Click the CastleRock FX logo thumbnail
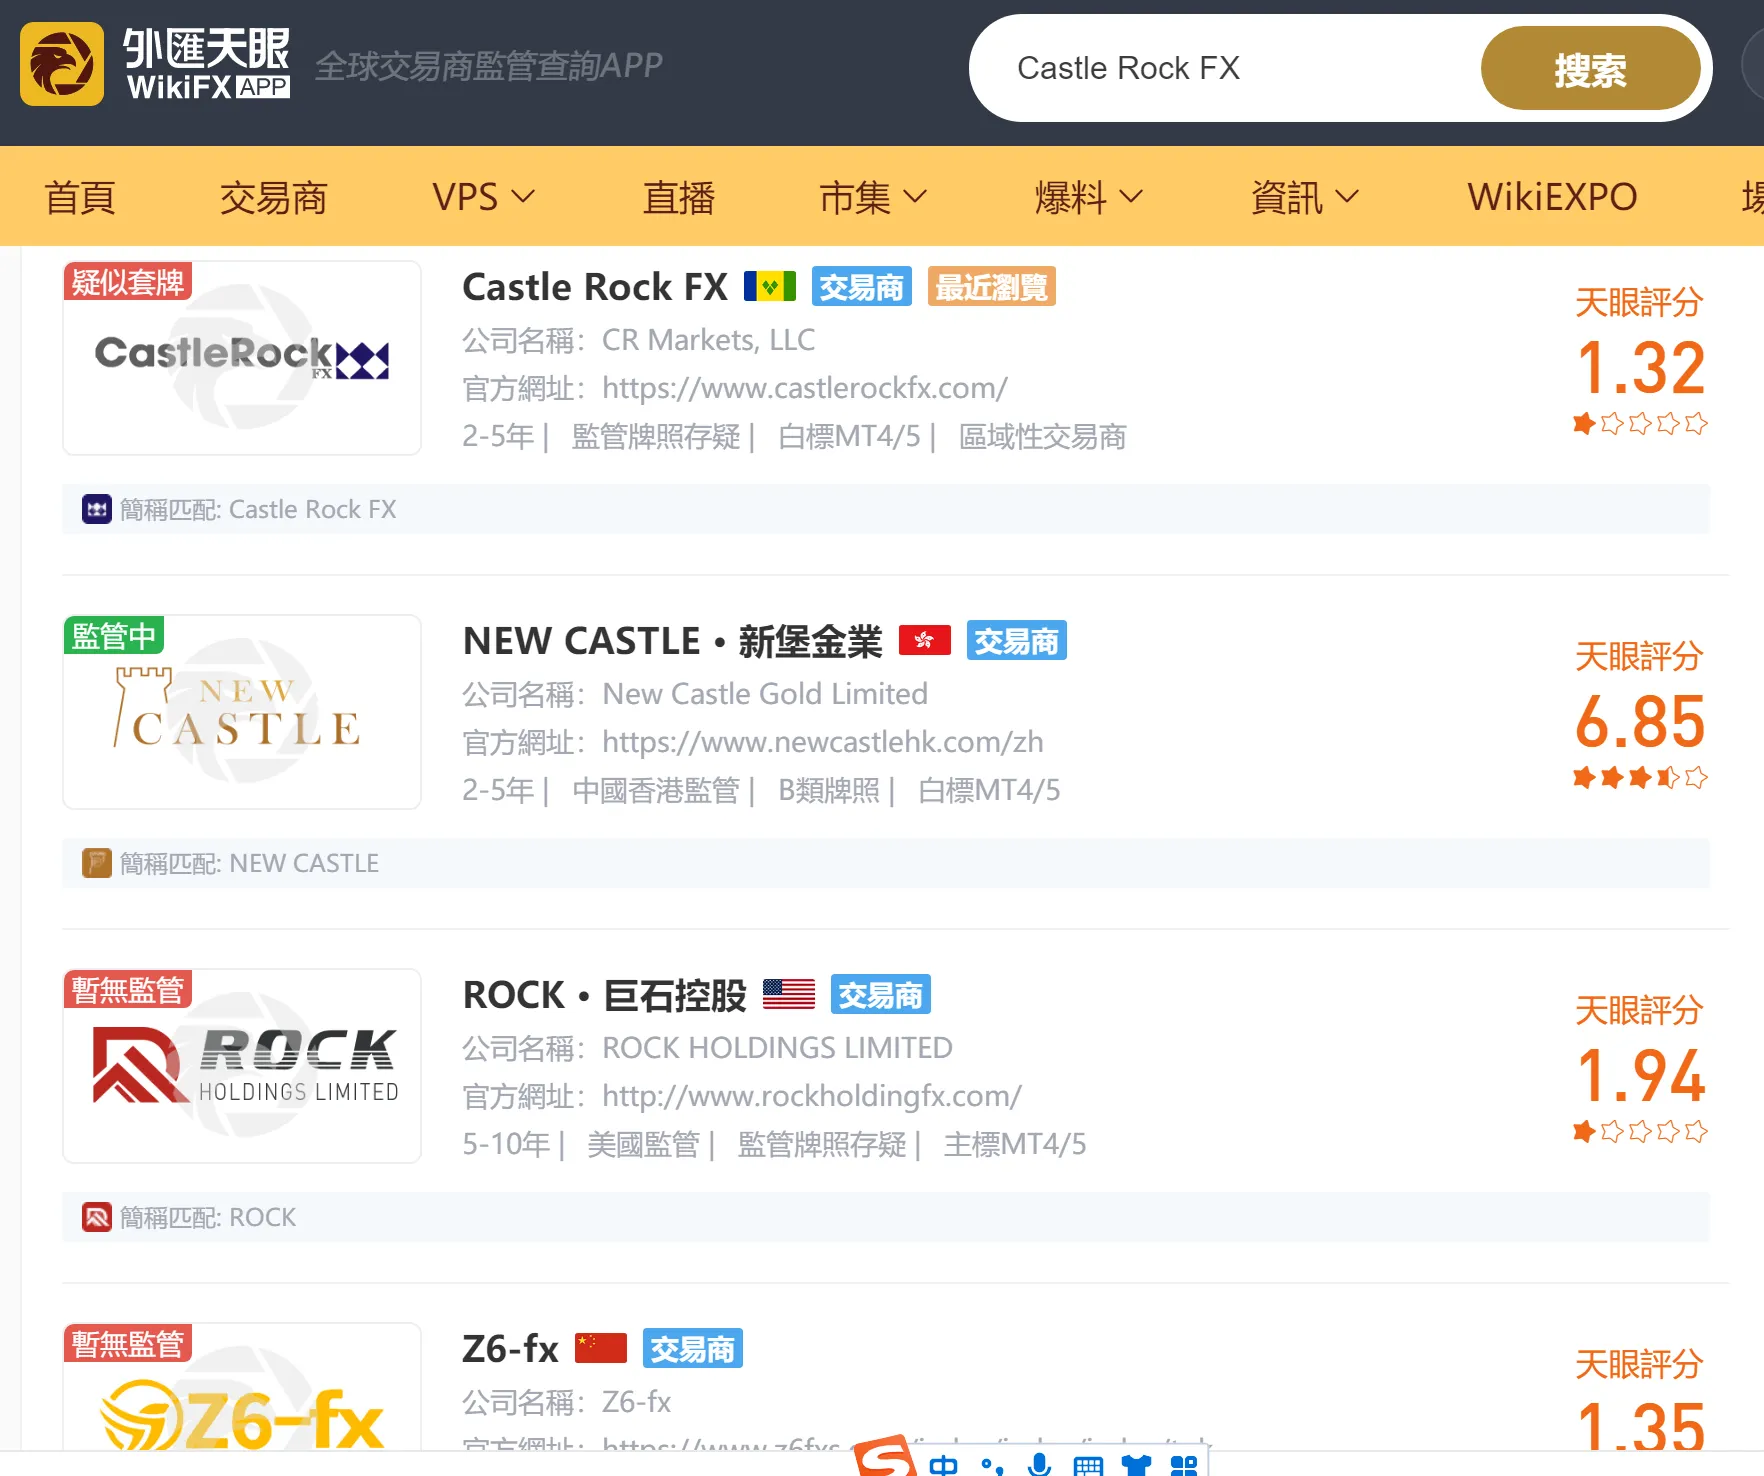The width and height of the screenshot is (1764, 1476). (x=242, y=358)
